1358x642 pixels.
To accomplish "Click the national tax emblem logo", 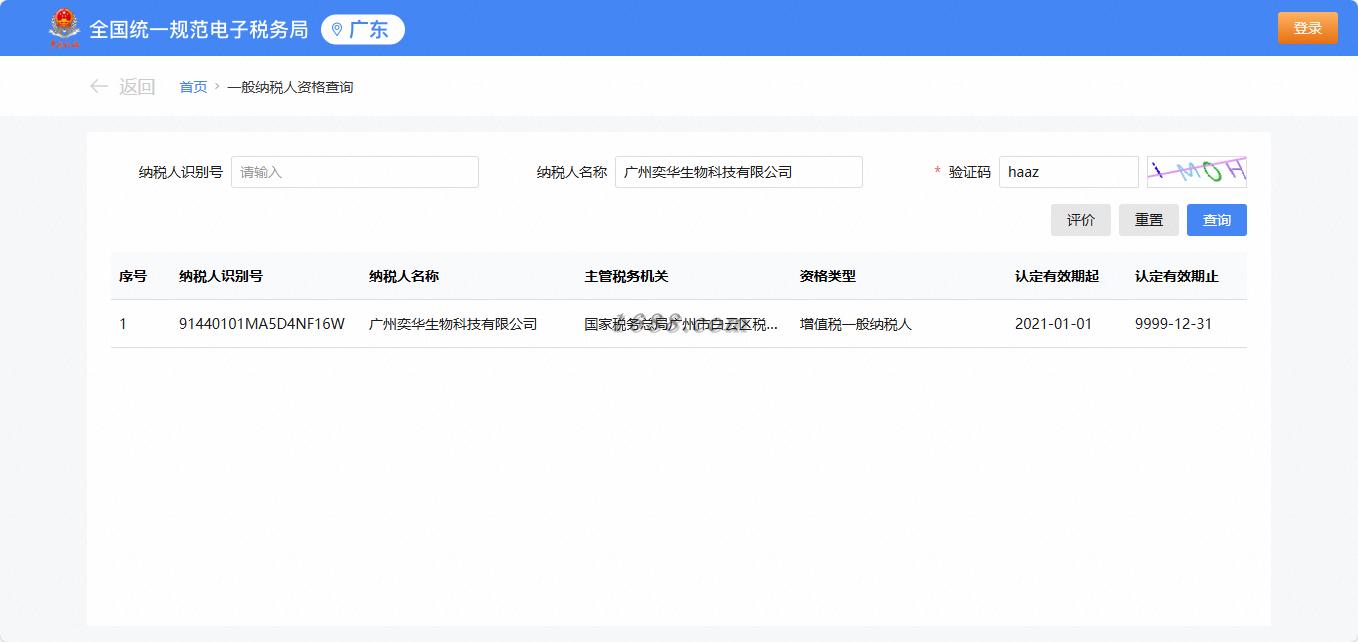I will (x=64, y=28).
